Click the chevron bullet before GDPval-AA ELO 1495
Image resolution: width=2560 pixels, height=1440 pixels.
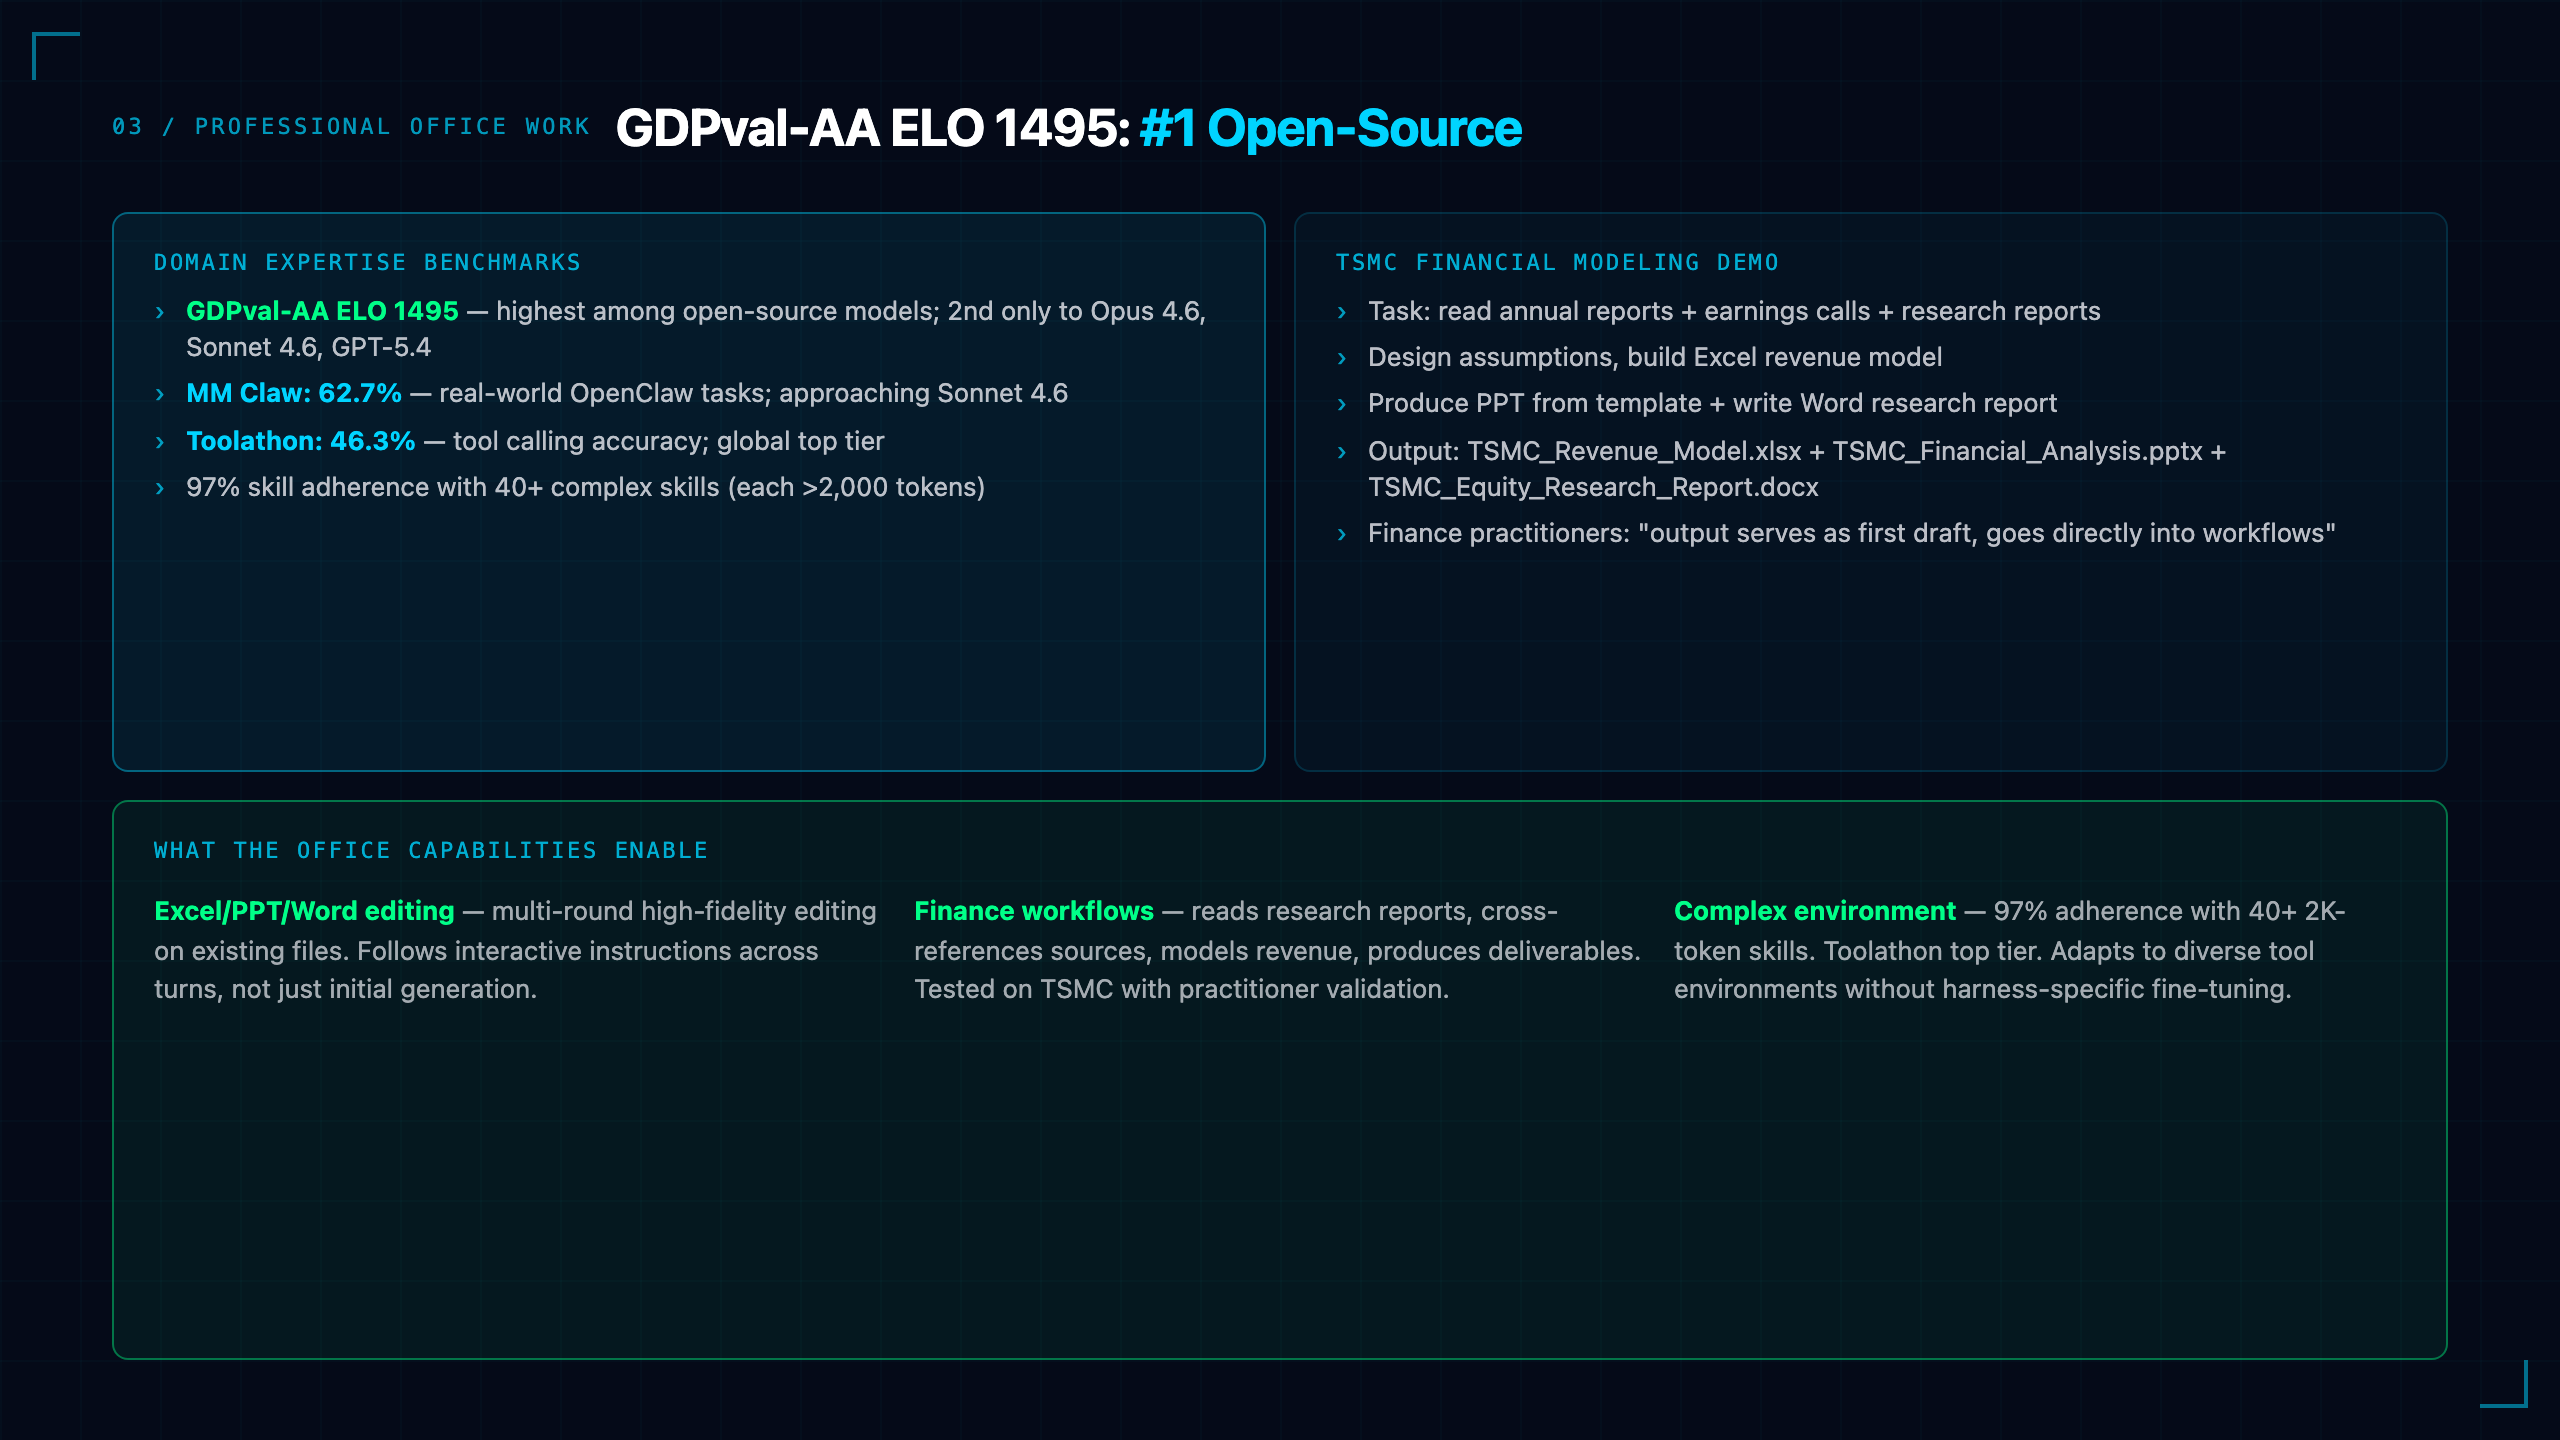[x=160, y=313]
